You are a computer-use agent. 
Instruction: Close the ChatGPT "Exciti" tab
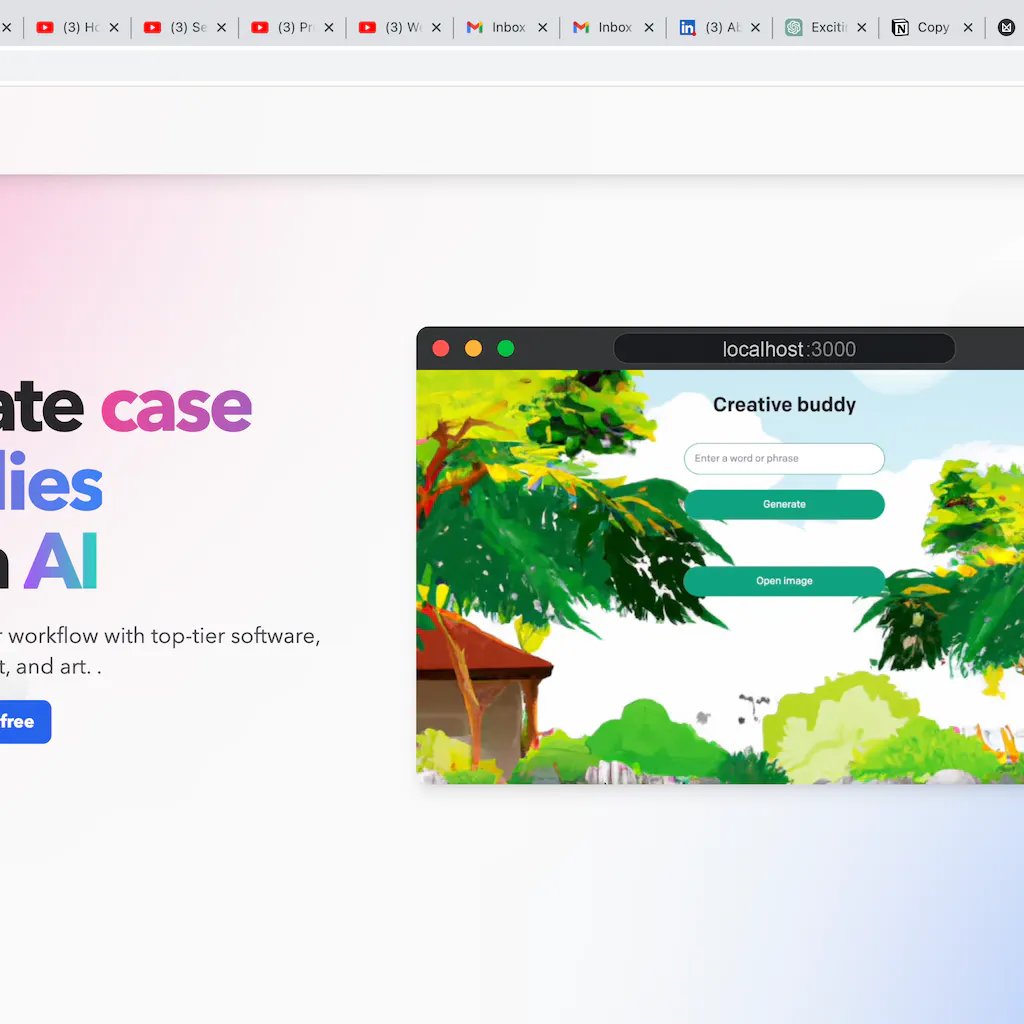pyautogui.click(x=862, y=28)
